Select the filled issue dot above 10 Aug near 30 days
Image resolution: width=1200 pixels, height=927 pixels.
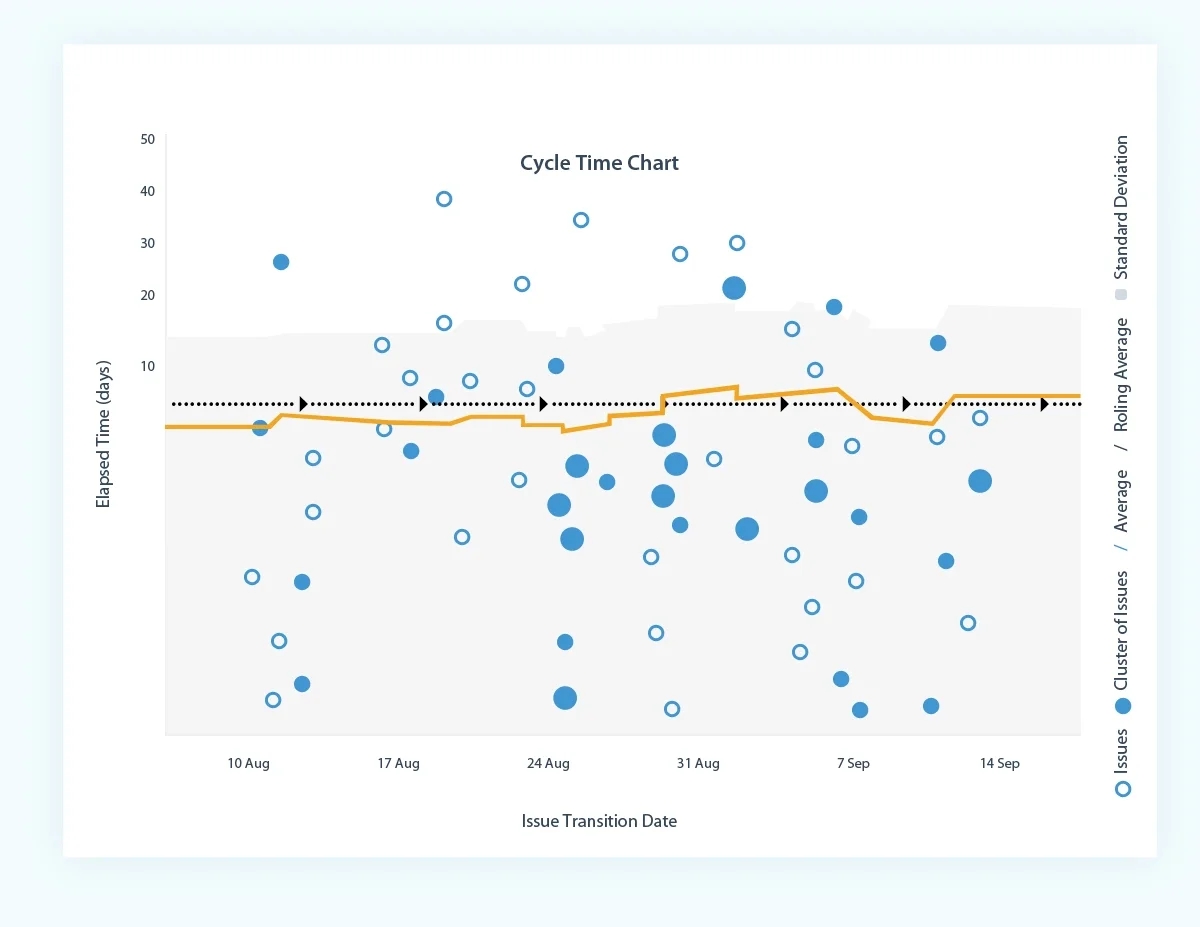pyautogui.click(x=281, y=262)
